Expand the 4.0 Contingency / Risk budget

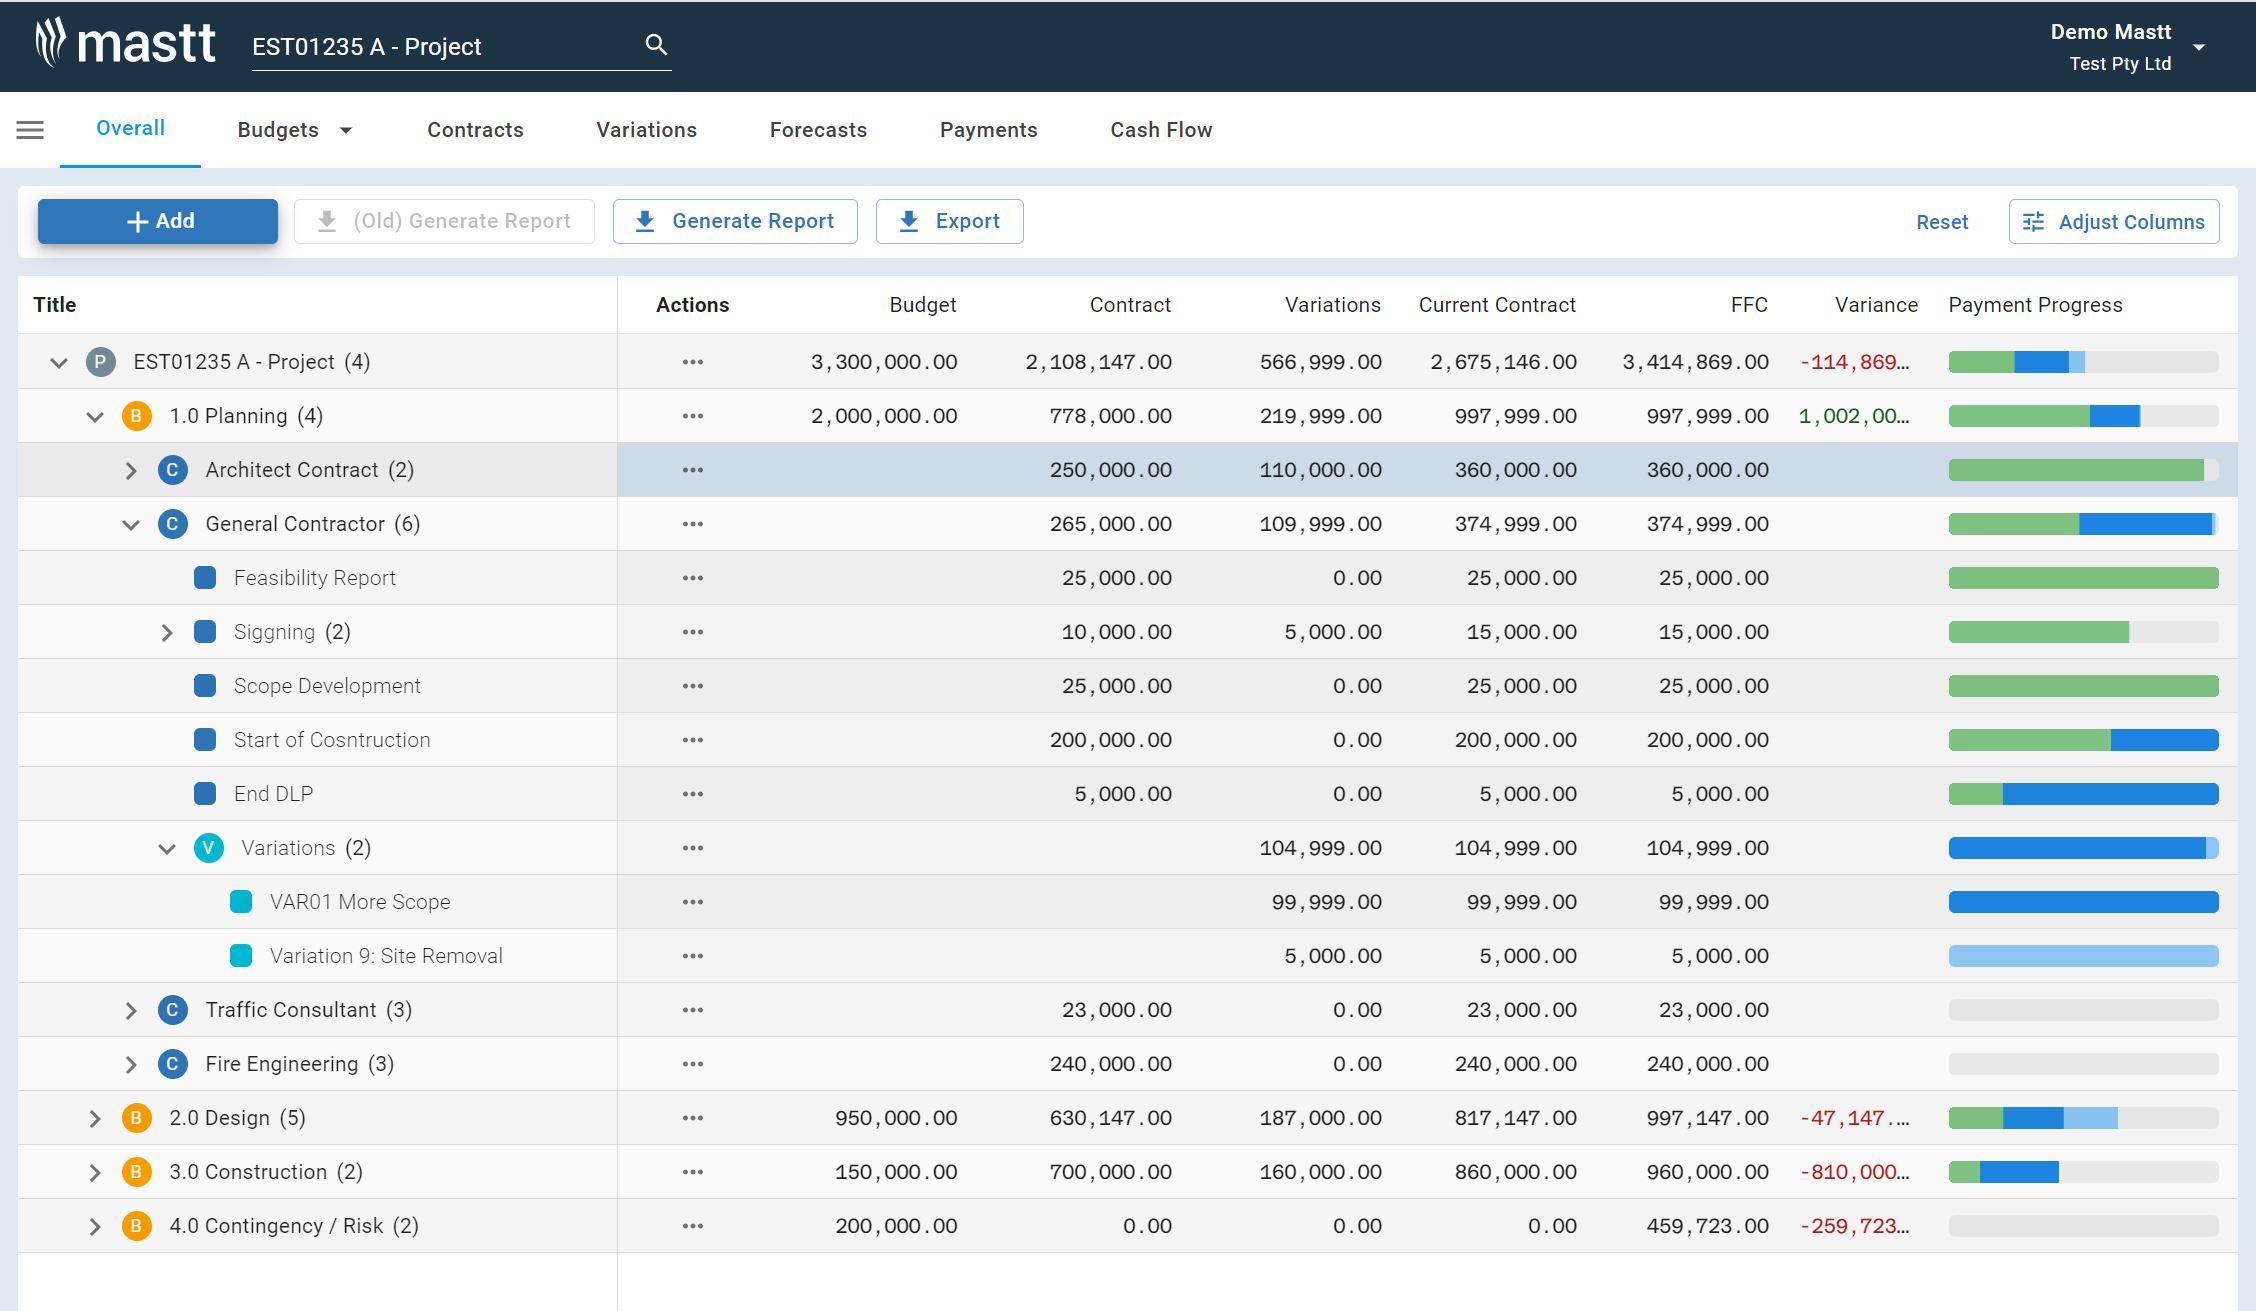95,1226
